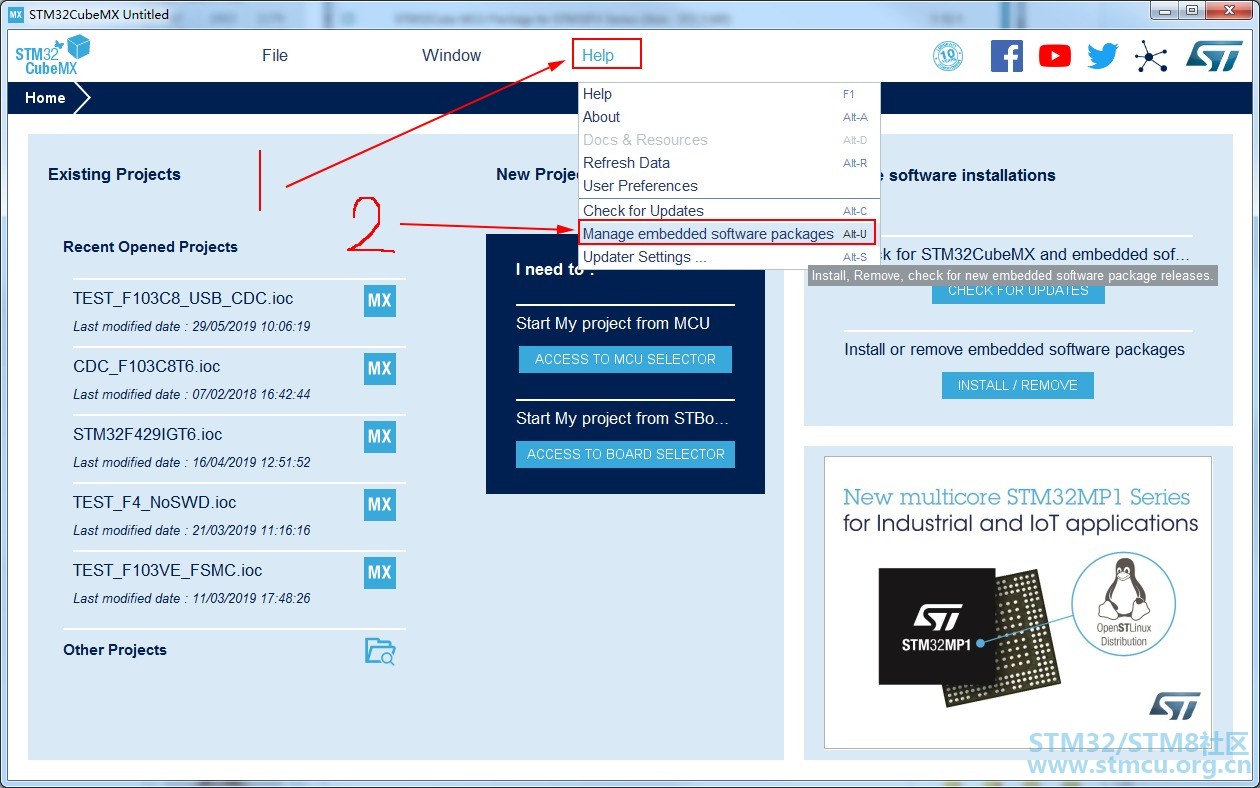Click the 10 years anniversary badge
The width and height of the screenshot is (1260, 788).
coord(947,56)
